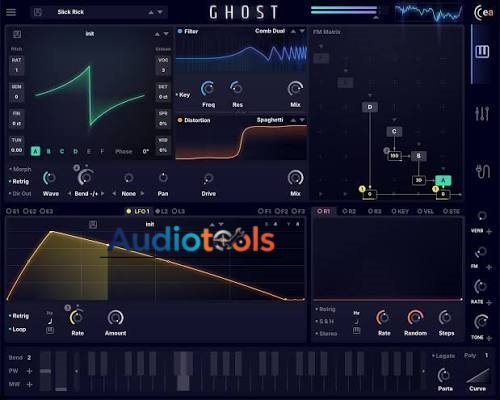Toggle oscillator Retrig option
Screen dimensions: 500x400
19,182
